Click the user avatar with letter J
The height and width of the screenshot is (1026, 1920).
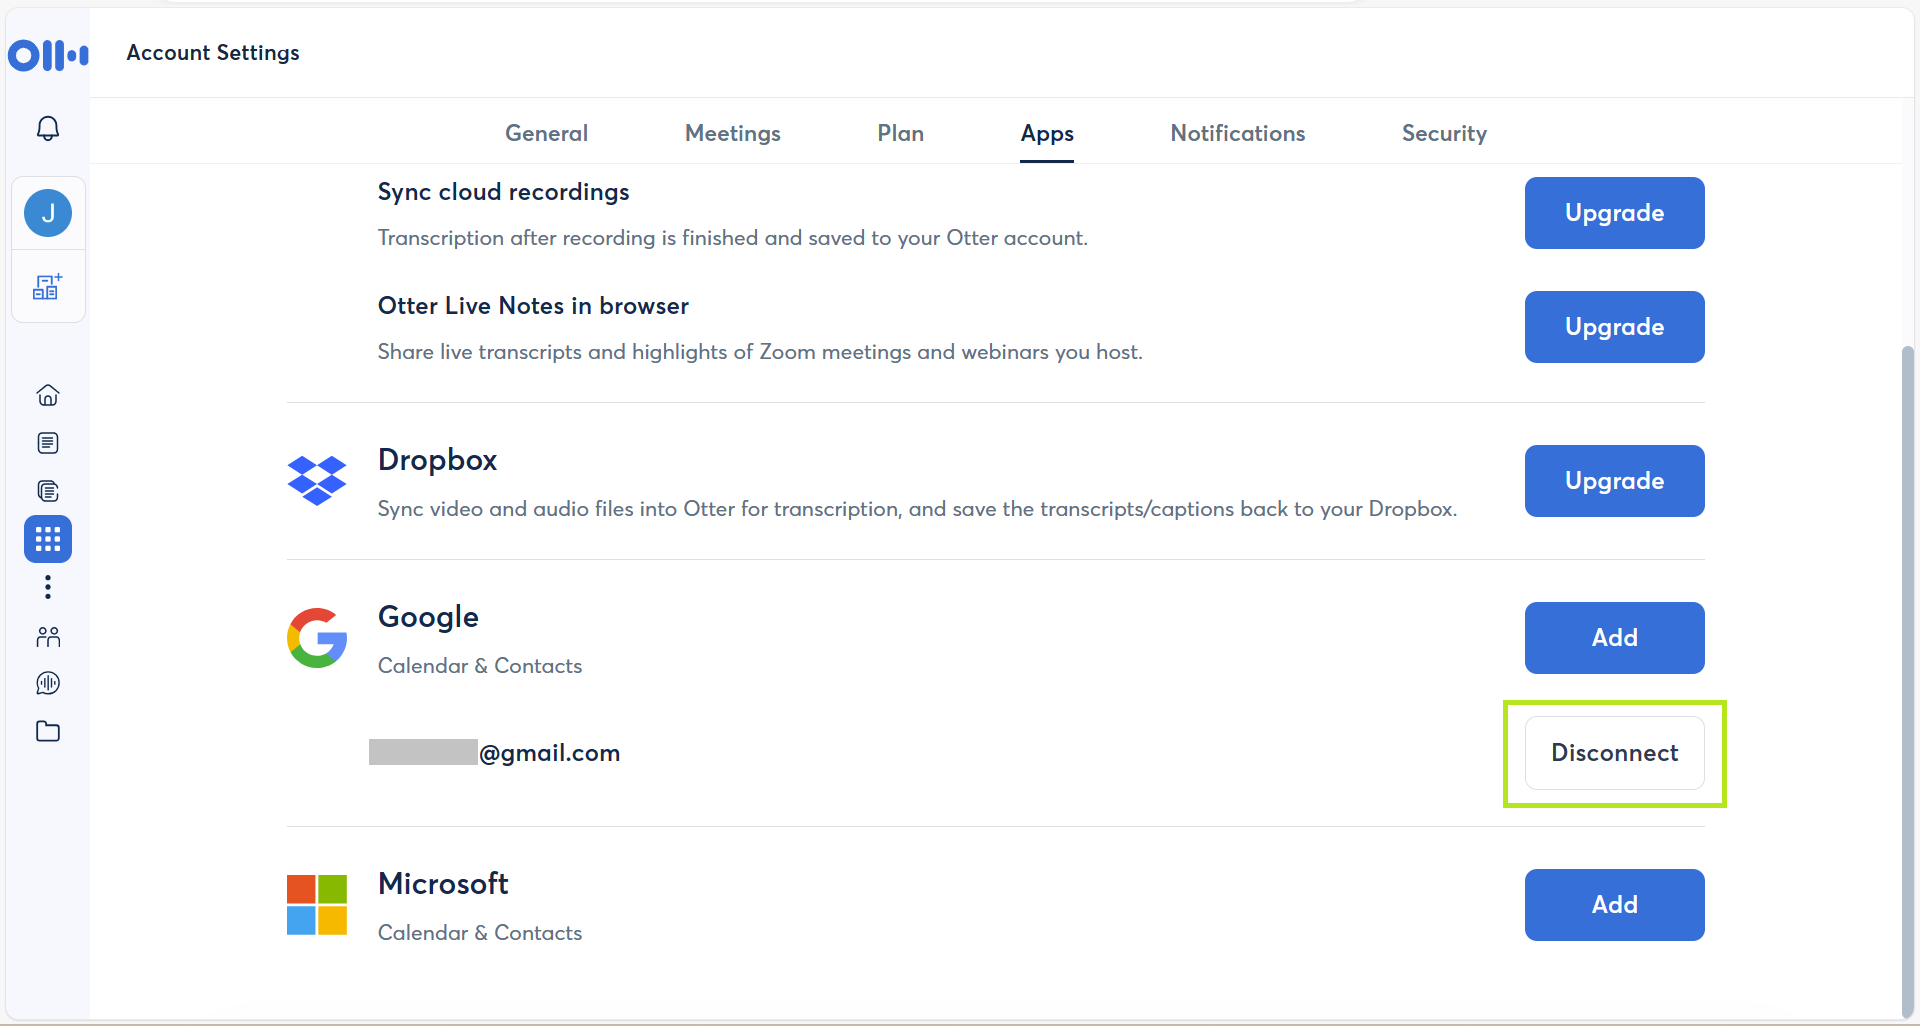click(47, 212)
